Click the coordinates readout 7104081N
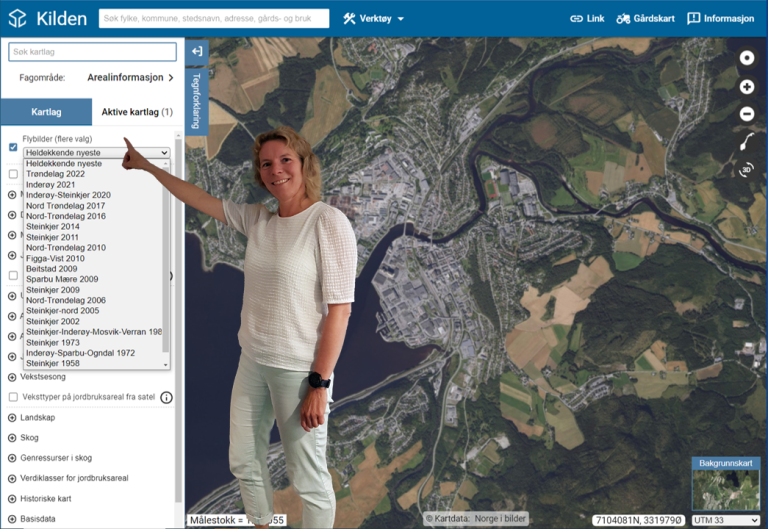The width and height of the screenshot is (768, 529). click(x=638, y=520)
